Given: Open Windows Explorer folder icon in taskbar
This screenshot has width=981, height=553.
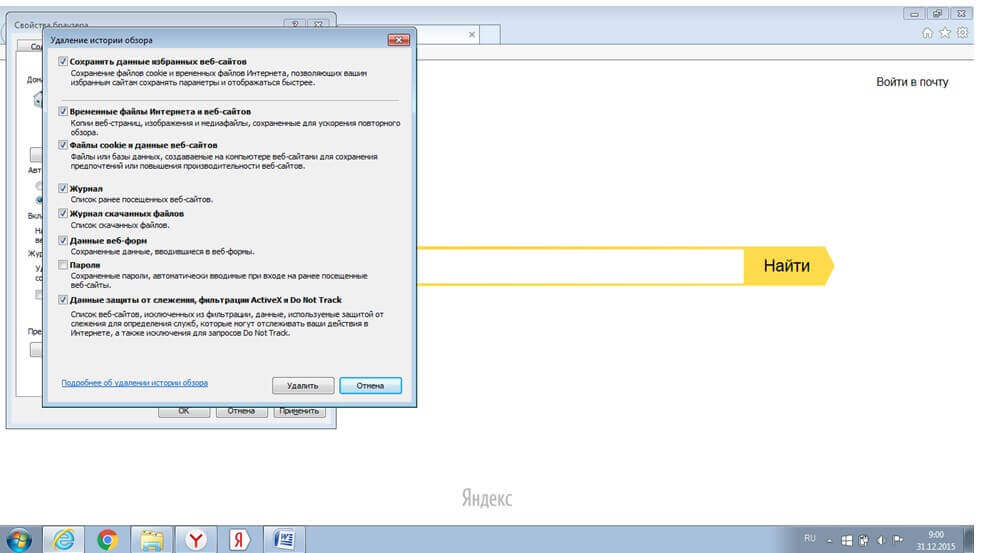Looking at the screenshot, I should point(152,539).
